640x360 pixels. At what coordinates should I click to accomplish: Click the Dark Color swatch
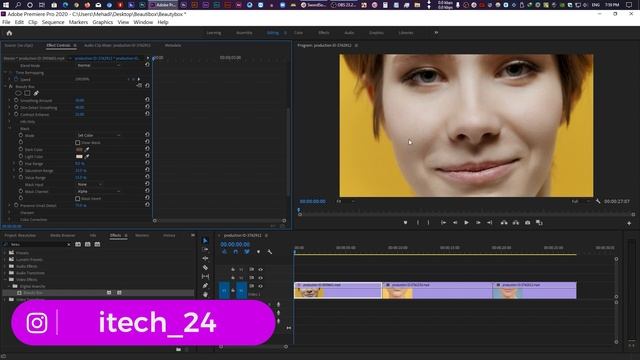[x=79, y=149]
